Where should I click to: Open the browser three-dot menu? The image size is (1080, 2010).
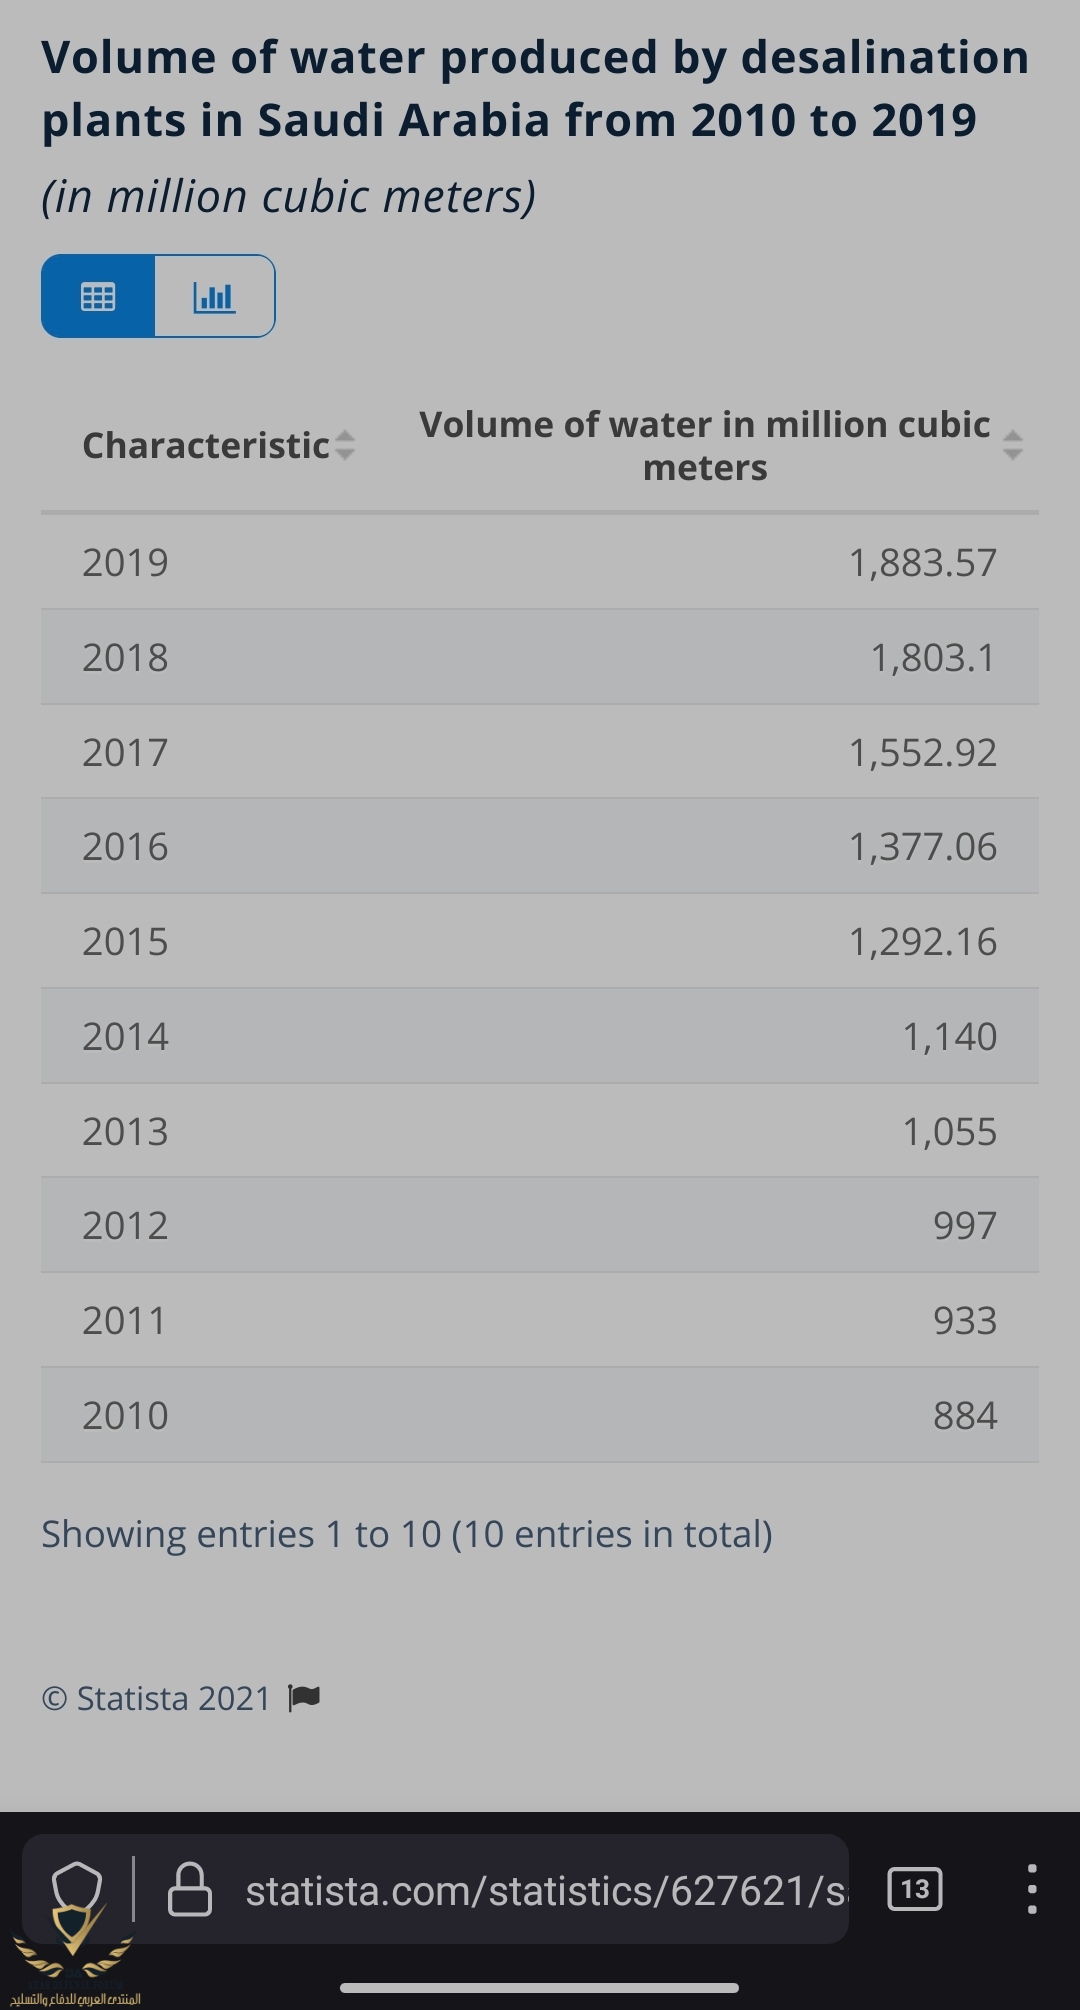click(1032, 1889)
